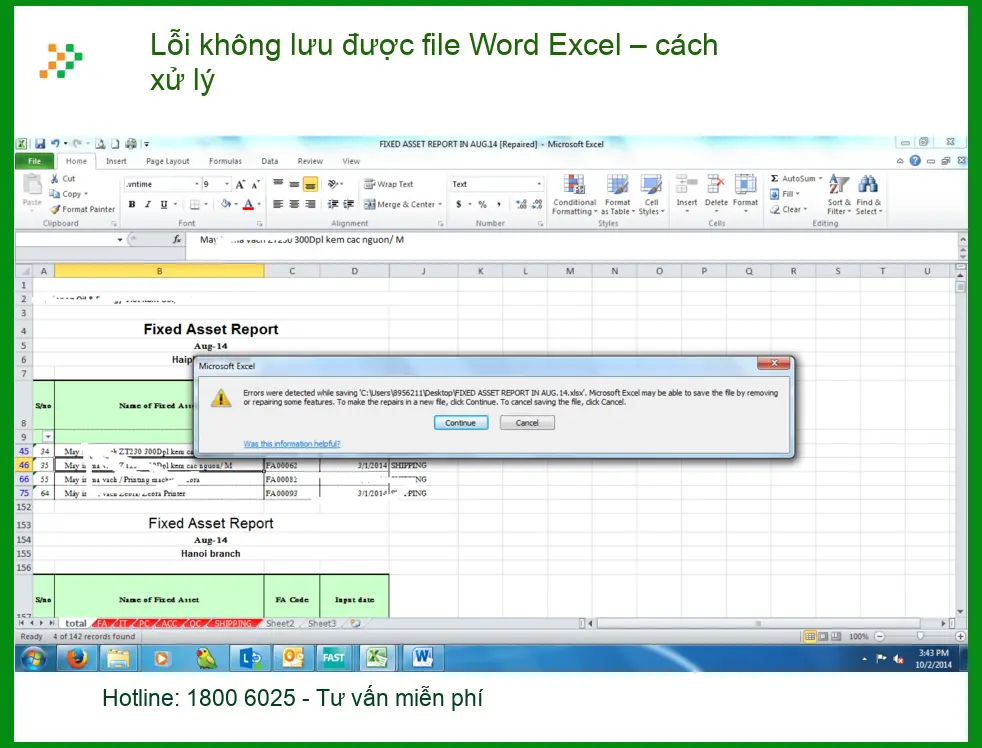The height and width of the screenshot is (748, 982).
Task: Select the 'SHIPPING' sheet tab
Action: pyautogui.click(x=232, y=623)
